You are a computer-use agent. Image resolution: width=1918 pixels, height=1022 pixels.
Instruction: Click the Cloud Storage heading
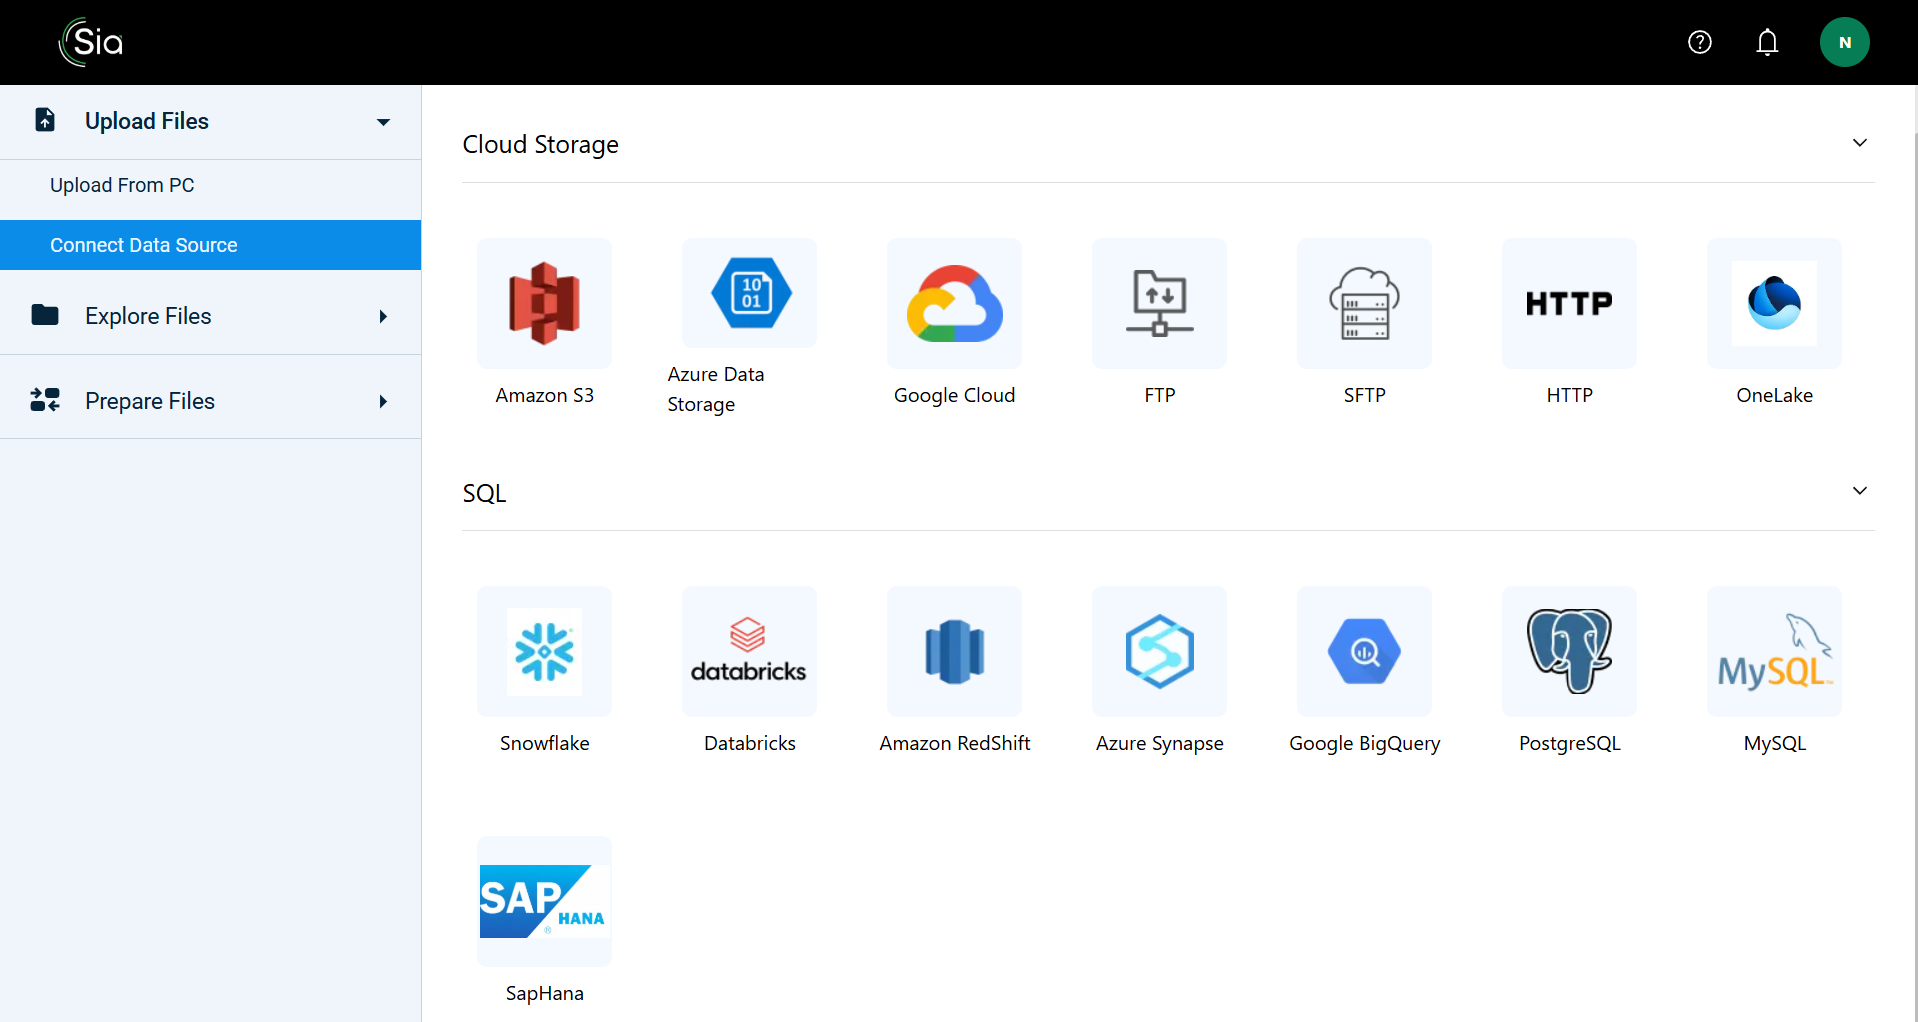click(x=540, y=144)
